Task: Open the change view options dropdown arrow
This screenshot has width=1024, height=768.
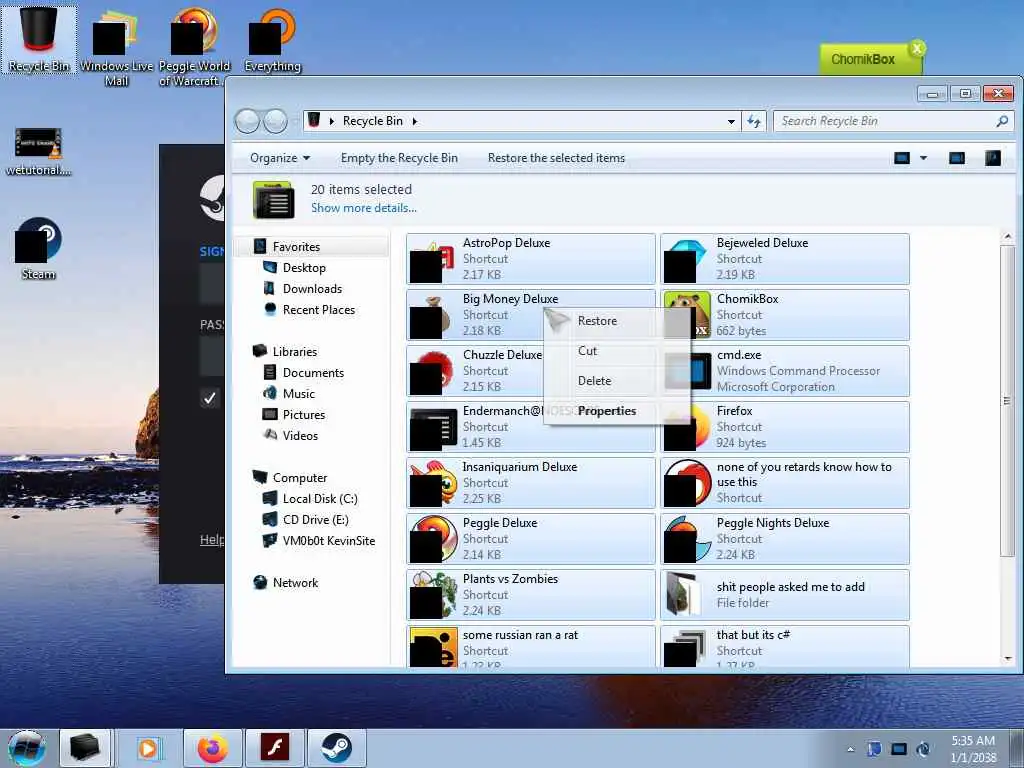Action: click(923, 158)
